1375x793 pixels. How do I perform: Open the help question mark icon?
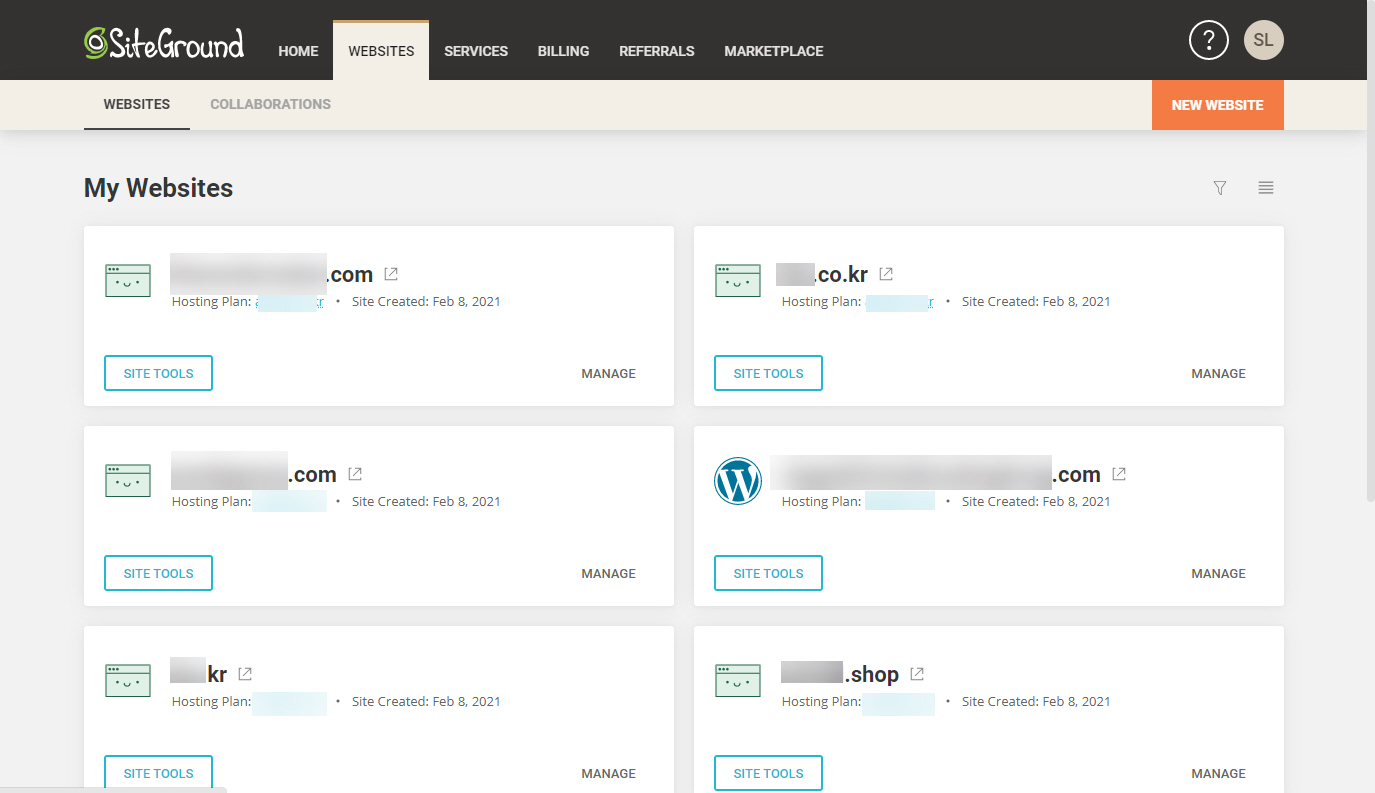tap(1208, 40)
